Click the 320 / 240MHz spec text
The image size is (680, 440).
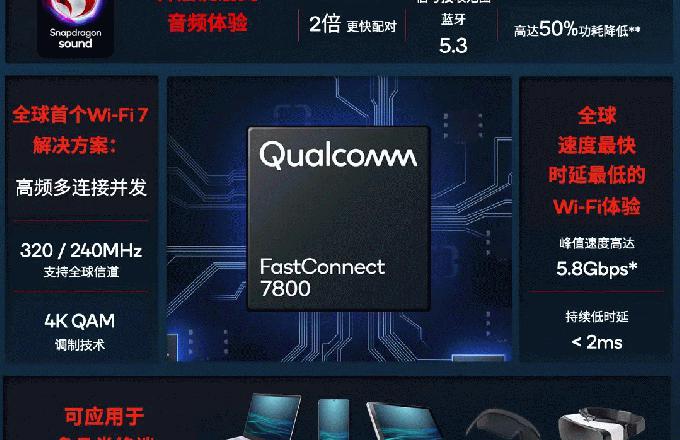click(81, 251)
